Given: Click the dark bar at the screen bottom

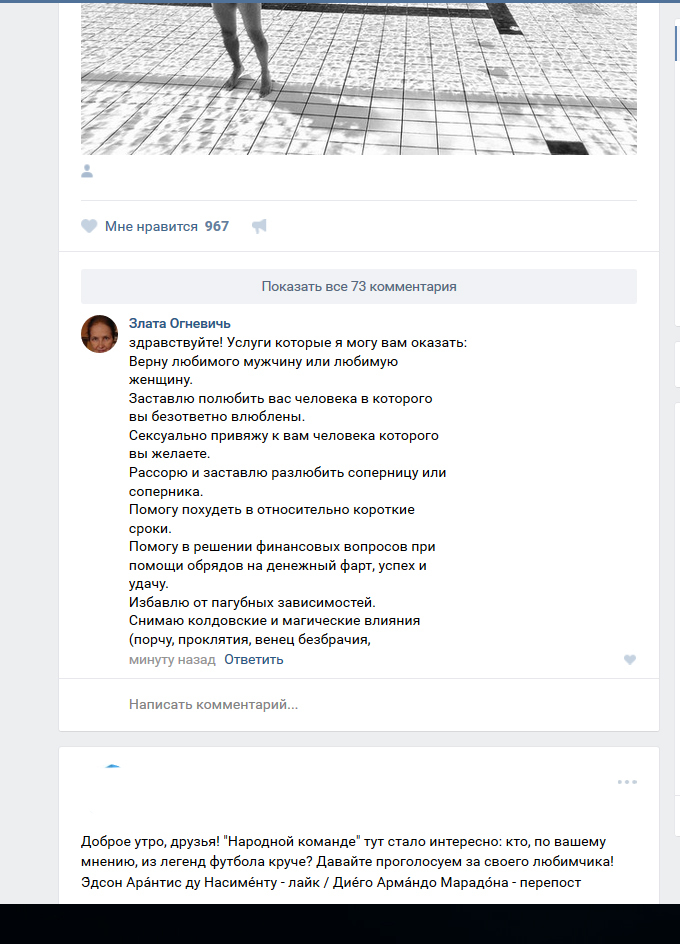Looking at the screenshot, I should click(x=340, y=924).
